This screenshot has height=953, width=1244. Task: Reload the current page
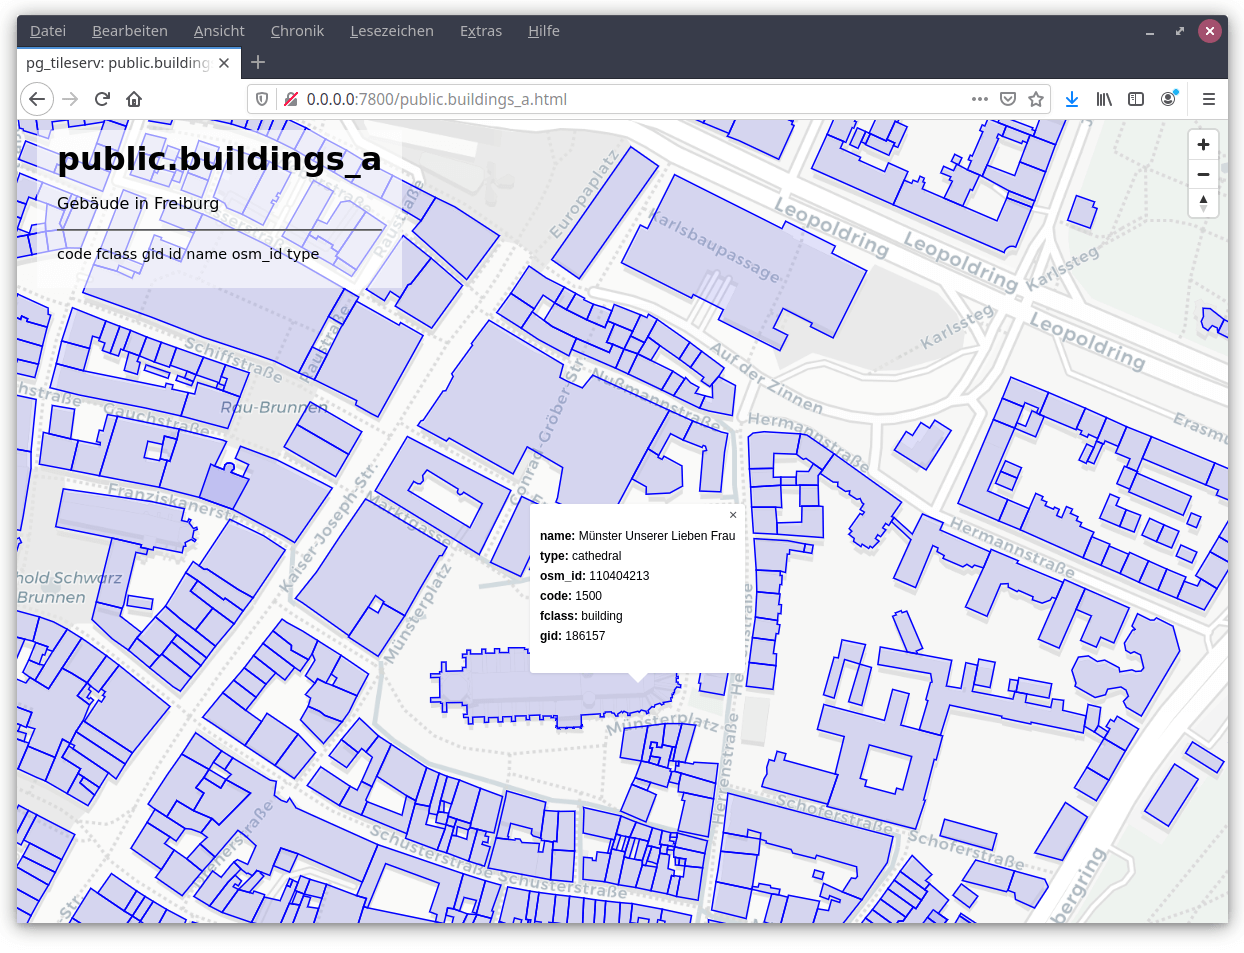pyautogui.click(x=102, y=99)
